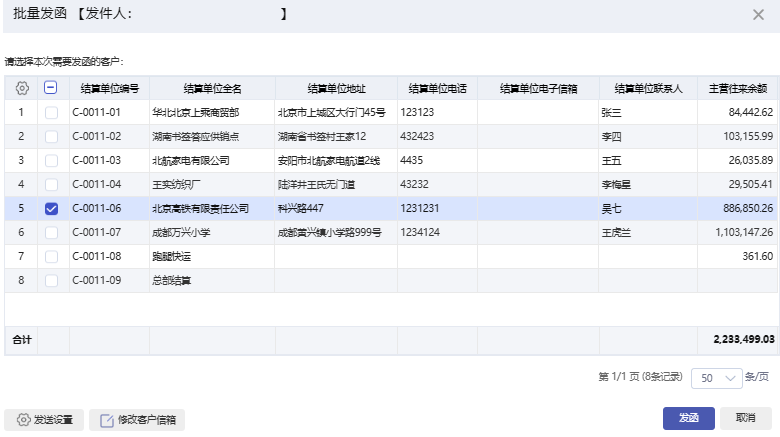Viewport: 780px width, 437px height.
Task: Uncheck the checkbox for C-0011-06 row
Action: pos(51,208)
